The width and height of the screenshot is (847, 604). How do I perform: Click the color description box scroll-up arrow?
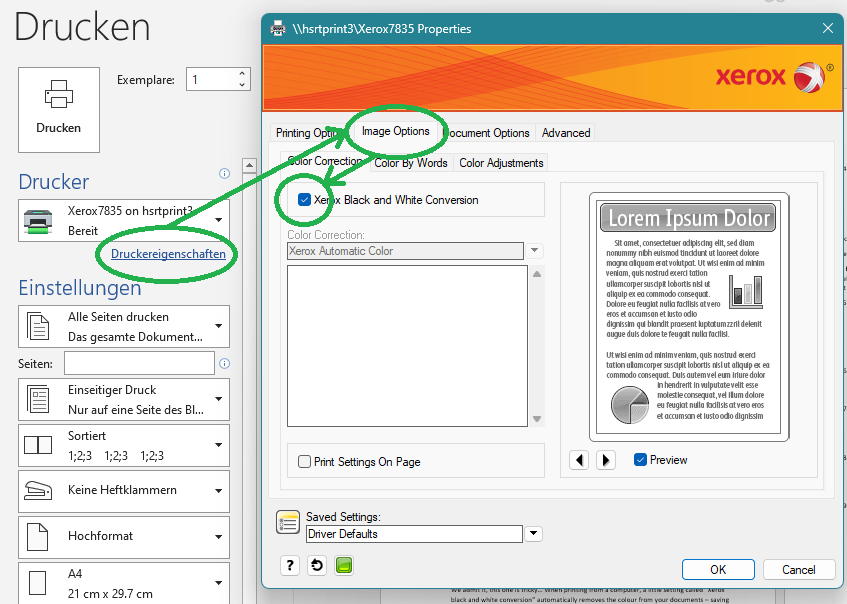coord(537,274)
